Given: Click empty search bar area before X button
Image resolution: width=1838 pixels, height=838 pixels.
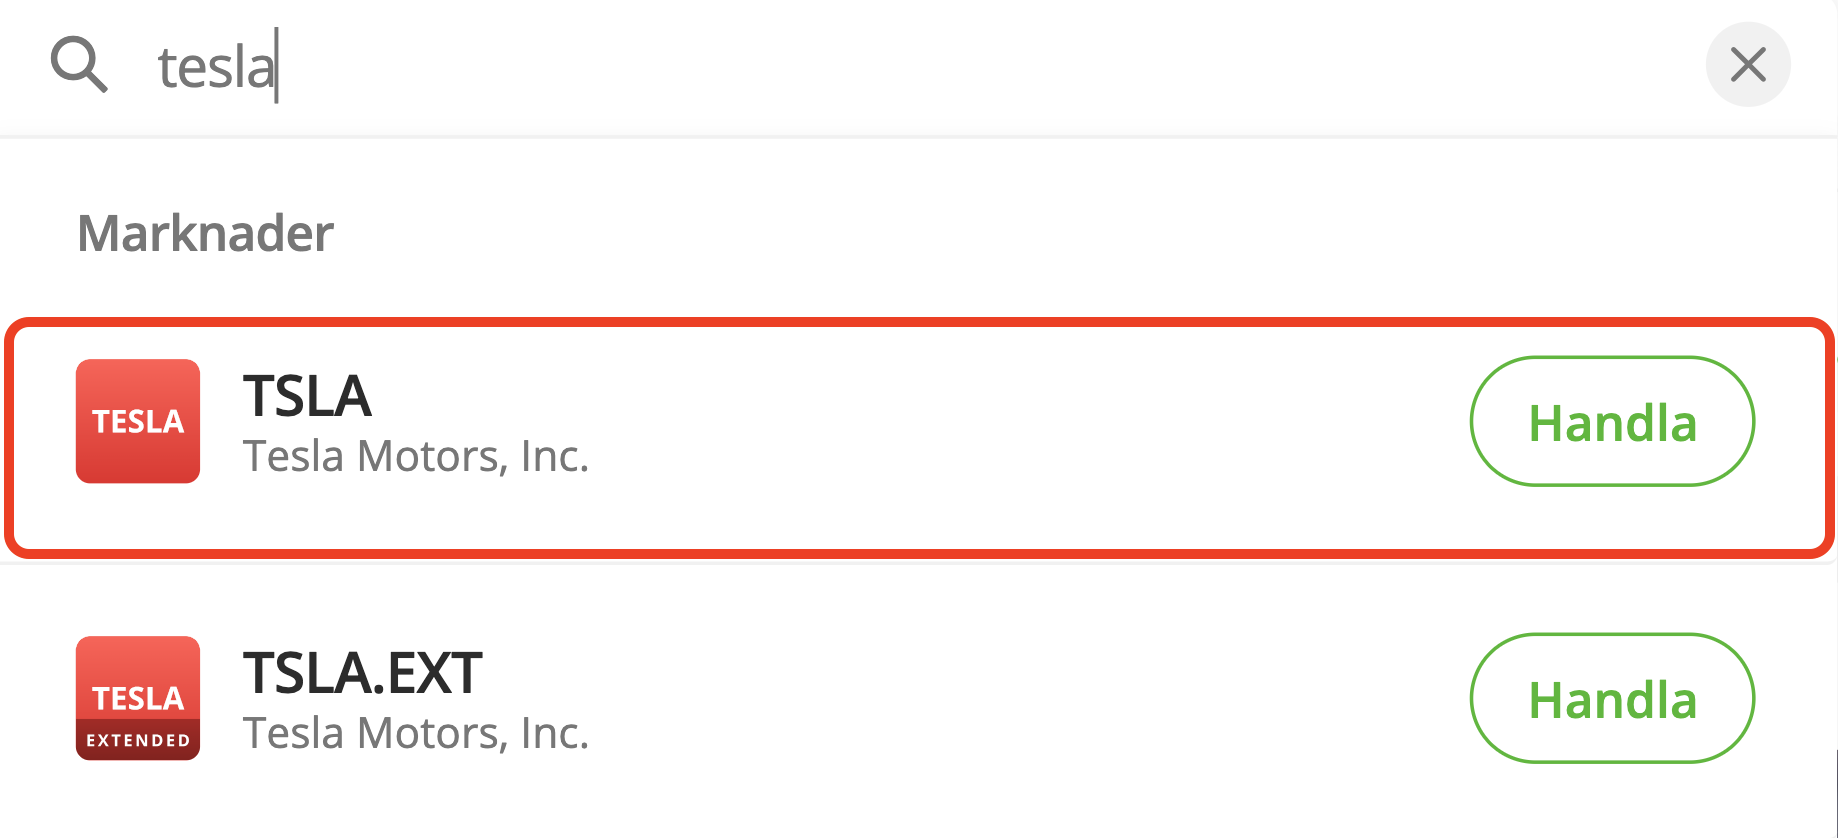Looking at the screenshot, I should tap(1200, 66).
